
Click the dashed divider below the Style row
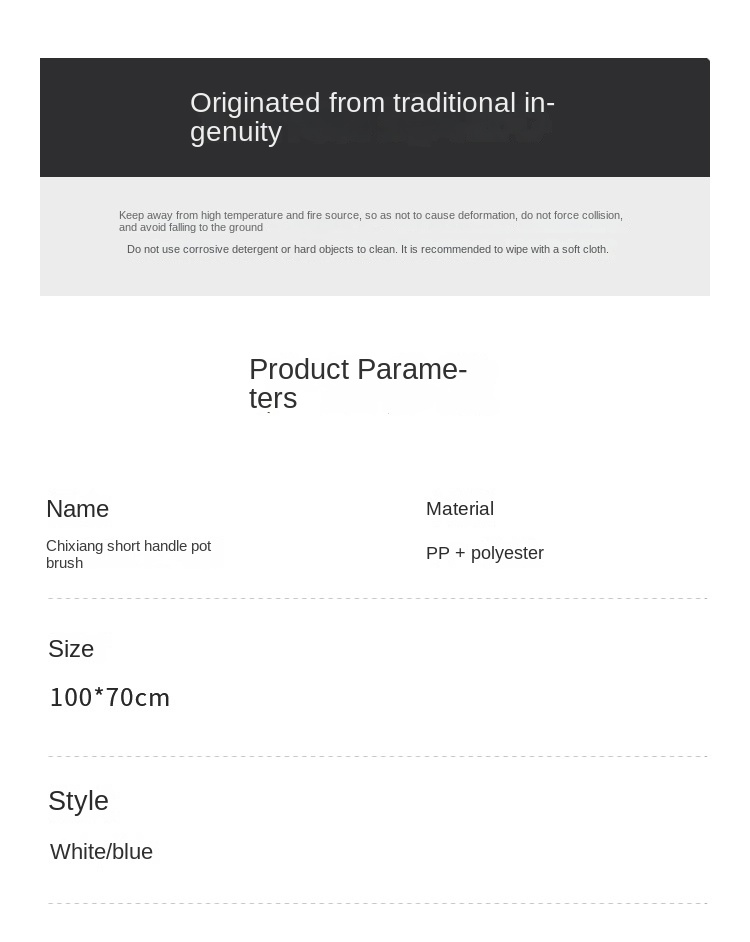pos(377,903)
